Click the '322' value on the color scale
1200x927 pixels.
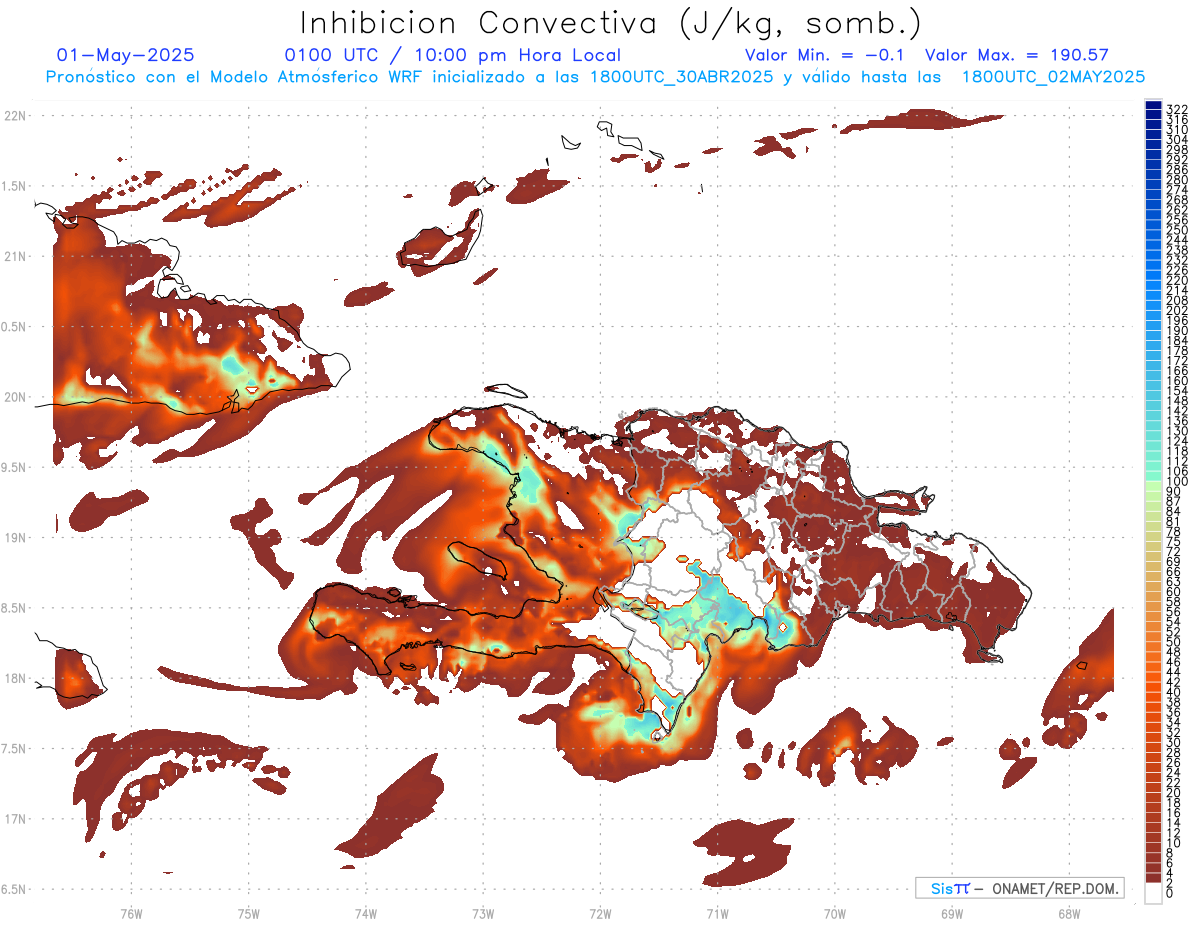[x=1176, y=110]
